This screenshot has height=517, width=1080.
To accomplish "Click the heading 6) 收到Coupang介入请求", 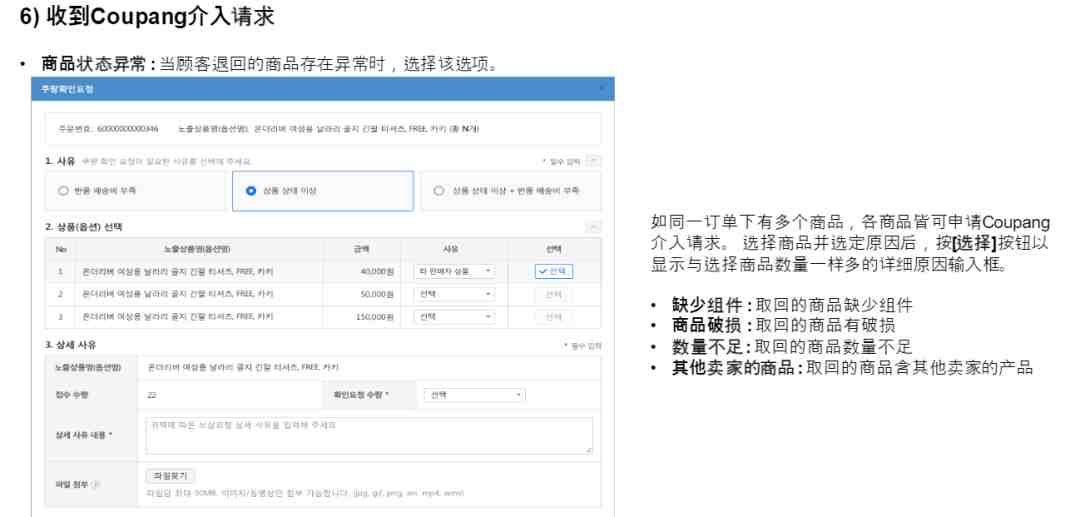I will coord(147,17).
